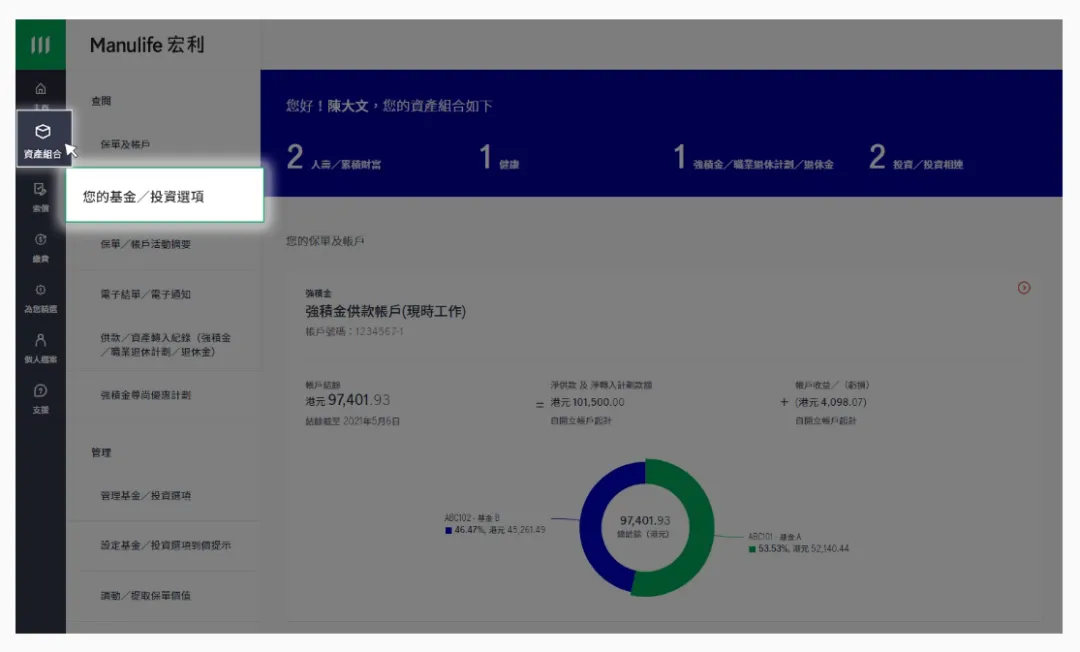The image size is (1080, 652).
Task: Select the 1 強積金／職業退休計劃 summary
Action: [x=754, y=158]
